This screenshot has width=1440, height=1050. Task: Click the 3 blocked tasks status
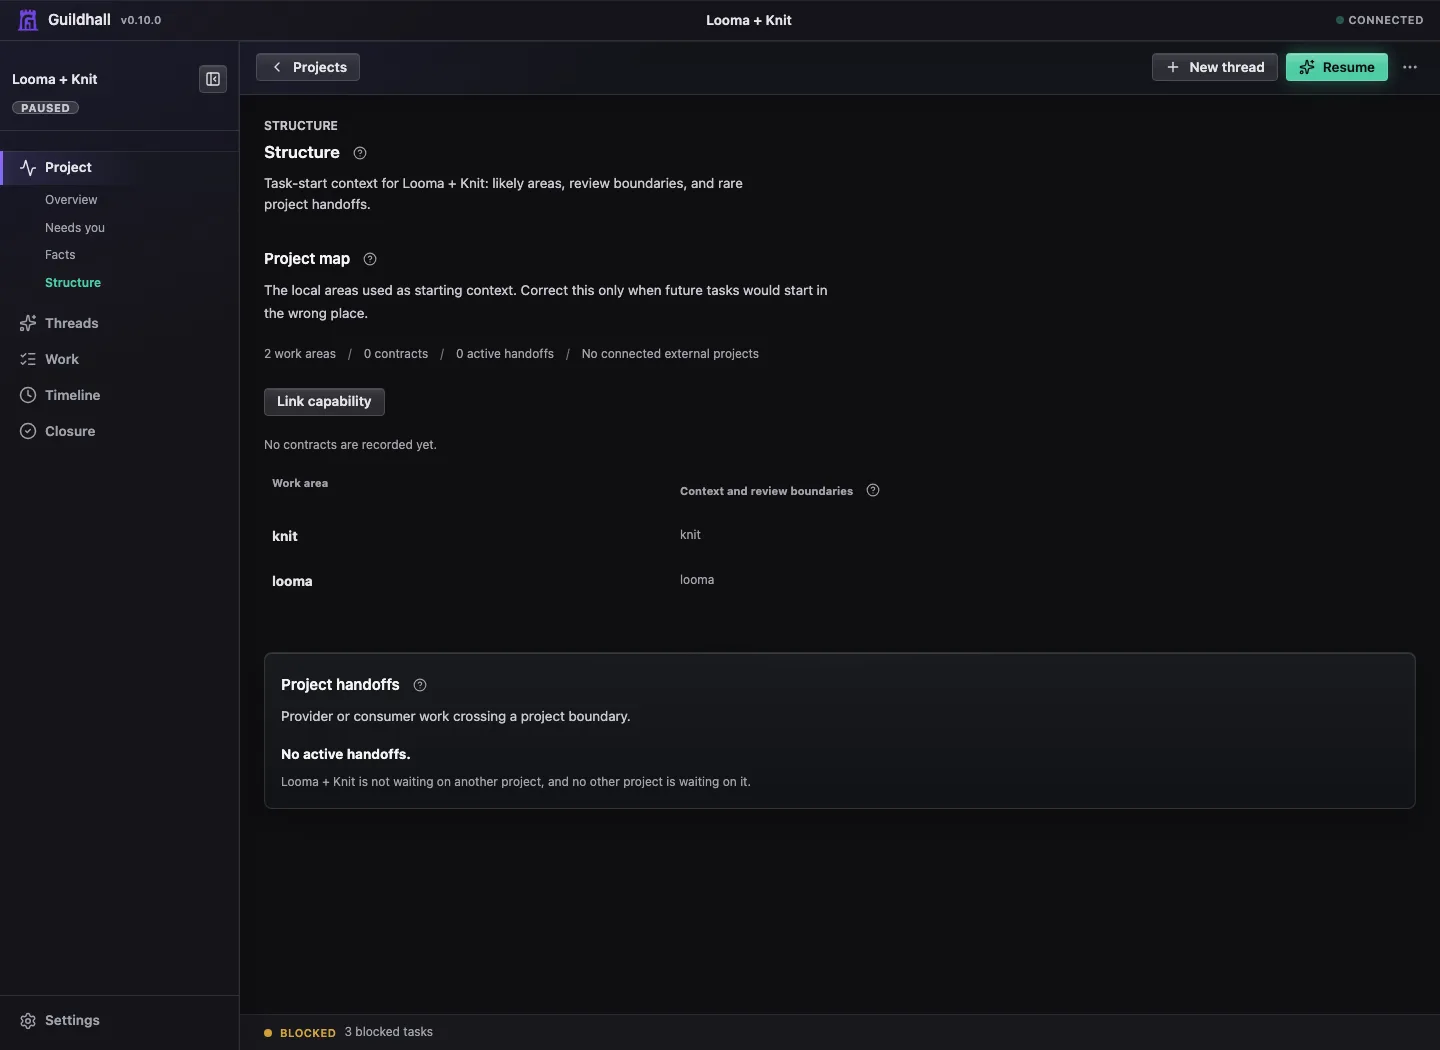(x=389, y=1032)
